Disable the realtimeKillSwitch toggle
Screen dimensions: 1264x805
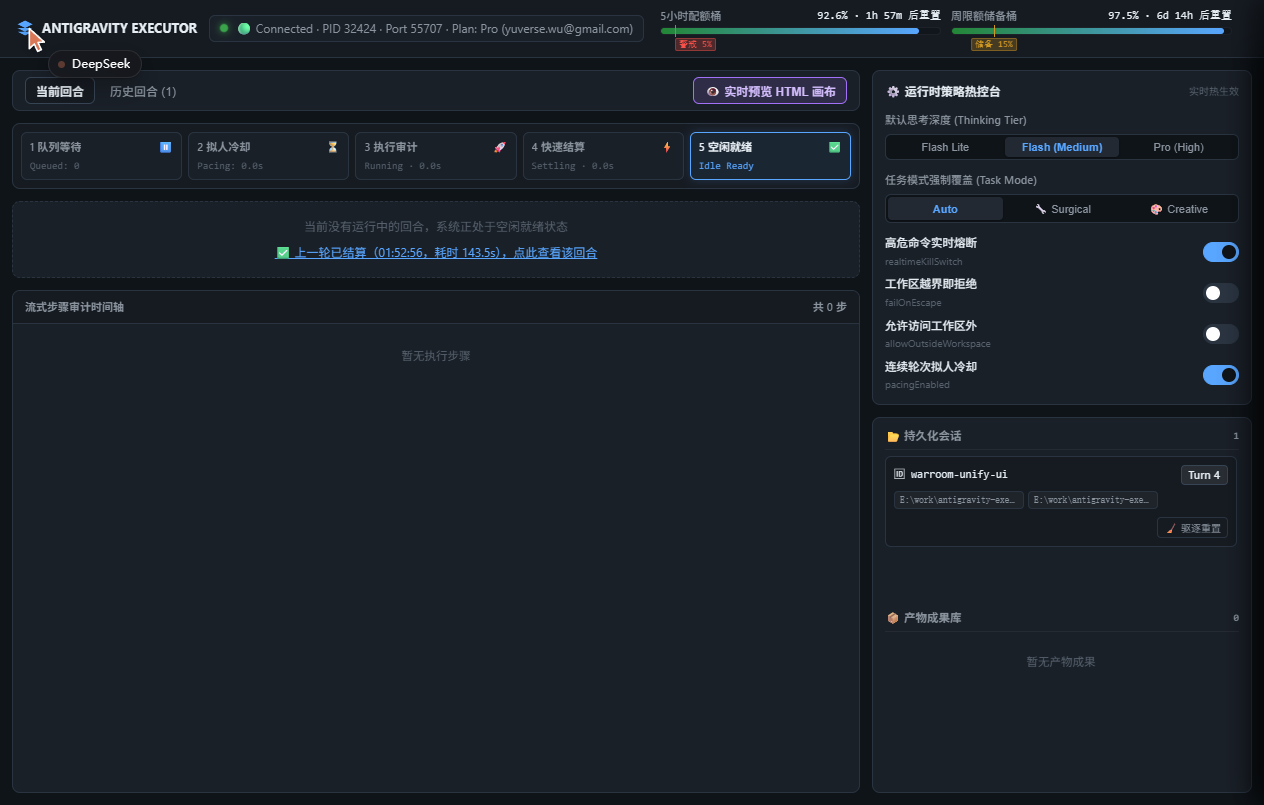click(x=1220, y=252)
